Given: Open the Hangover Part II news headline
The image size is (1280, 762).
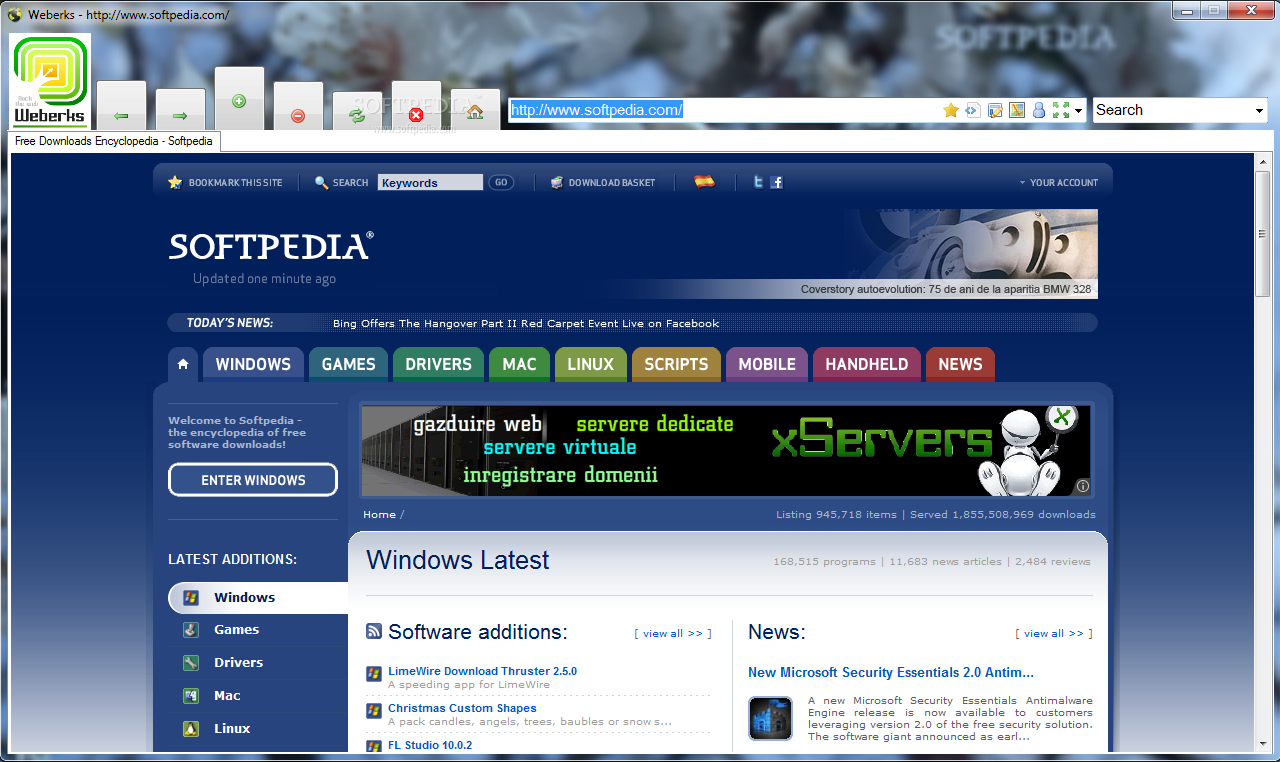Looking at the screenshot, I should pyautogui.click(x=526, y=323).
